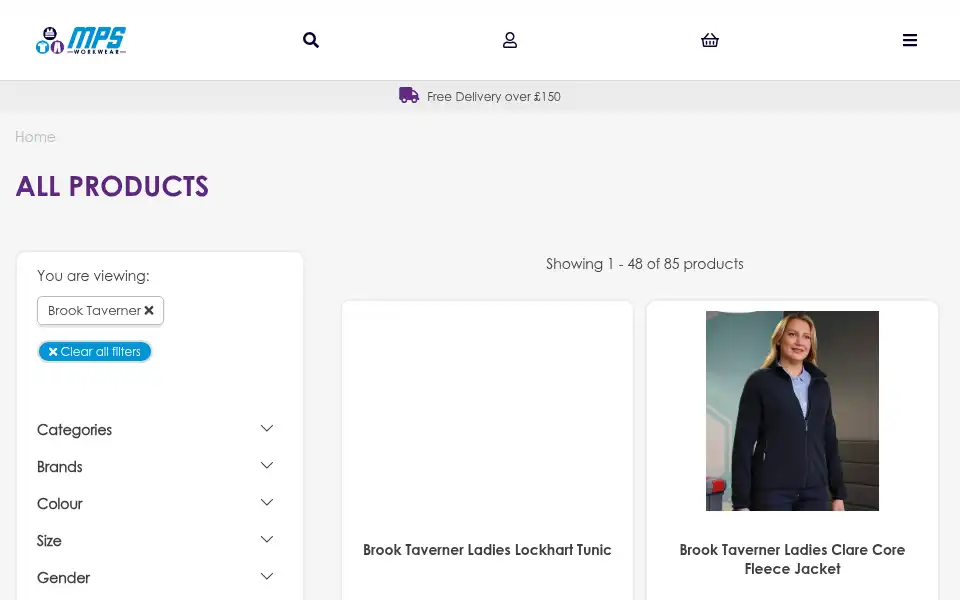
Task: Click the fleece jacket product photo
Action: 792,411
